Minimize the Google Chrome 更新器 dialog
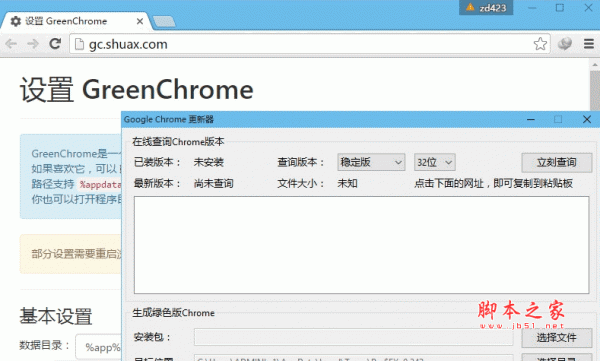The height and width of the screenshot is (361, 600). [x=531, y=119]
